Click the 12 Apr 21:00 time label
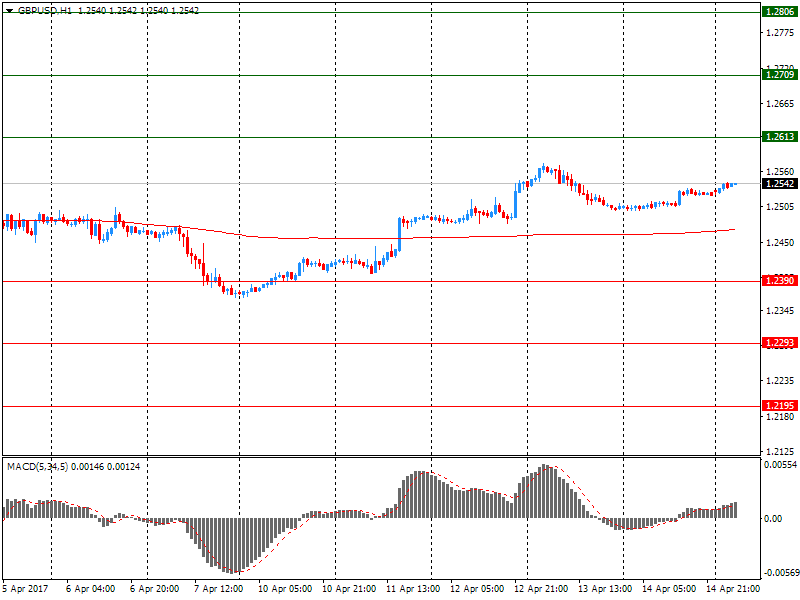Image resolution: width=800 pixels, height=600 pixels. tap(541, 589)
